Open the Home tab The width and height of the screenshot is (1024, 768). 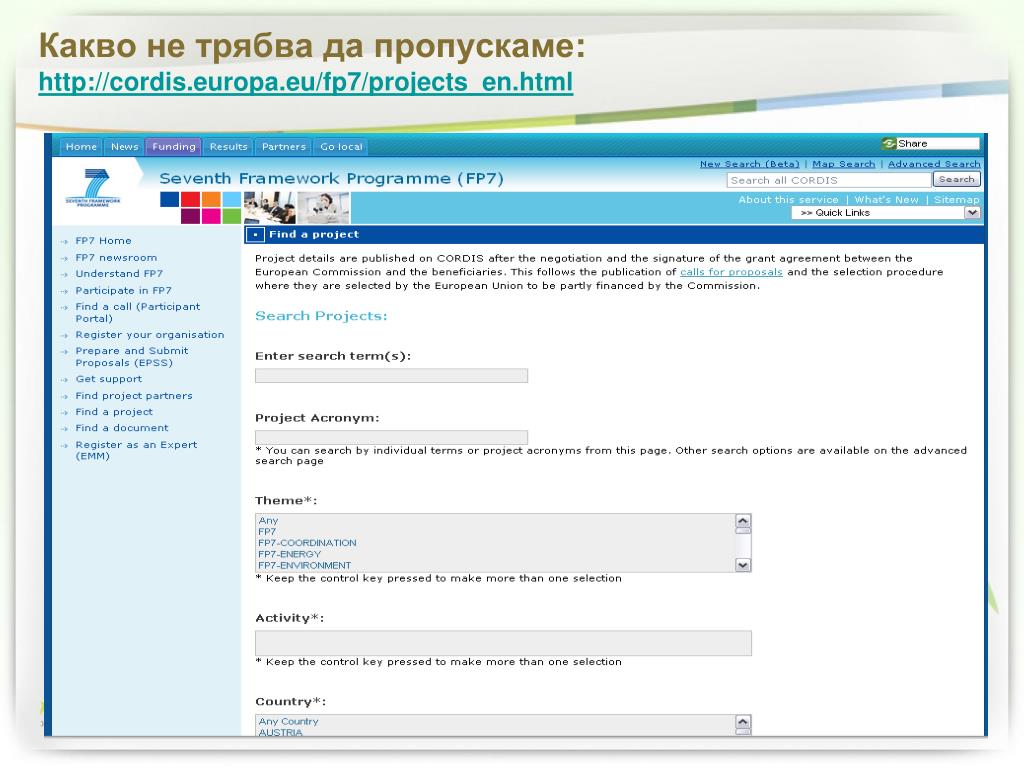(81, 147)
